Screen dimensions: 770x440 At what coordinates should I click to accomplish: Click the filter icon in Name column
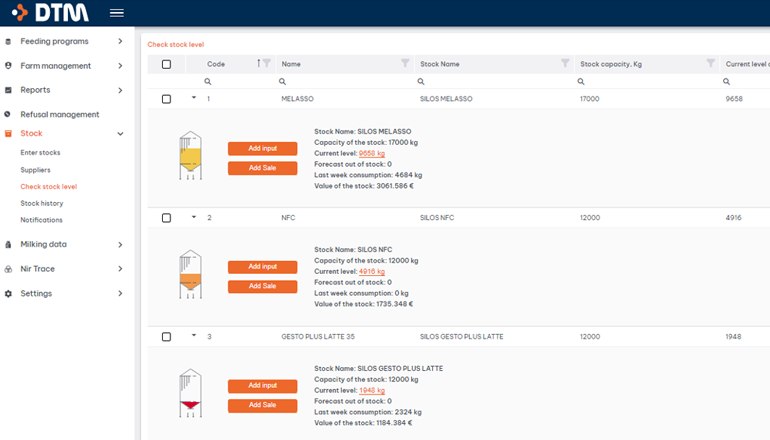[405, 63]
